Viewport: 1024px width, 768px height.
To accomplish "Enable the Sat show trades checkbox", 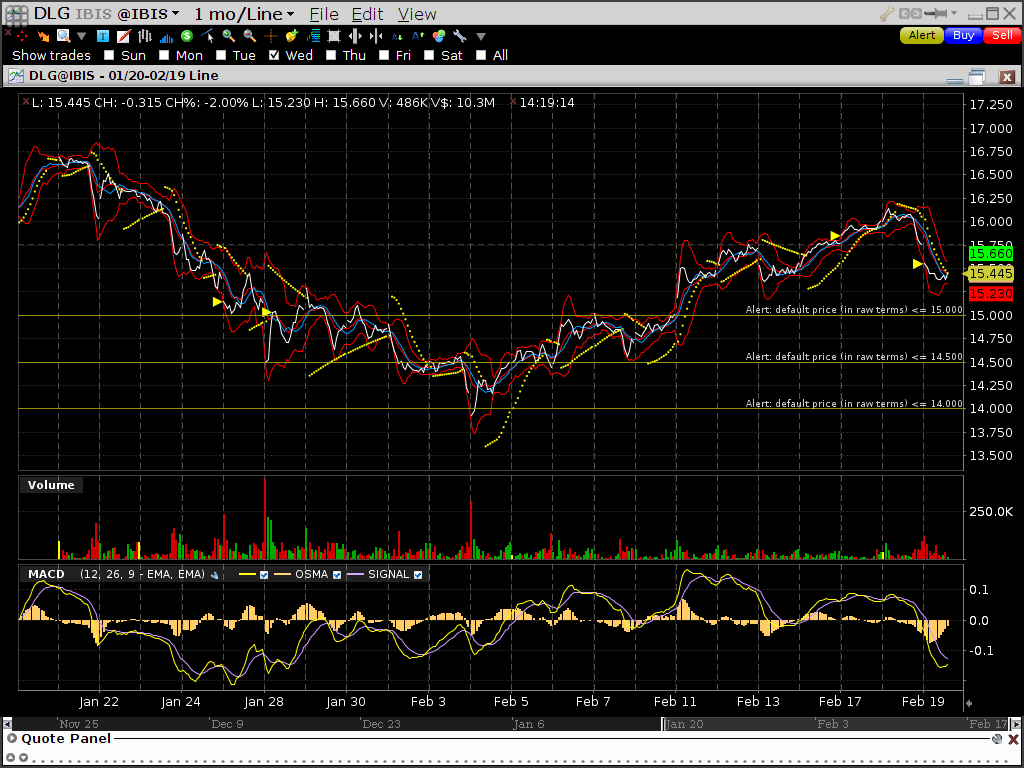I will 429,56.
